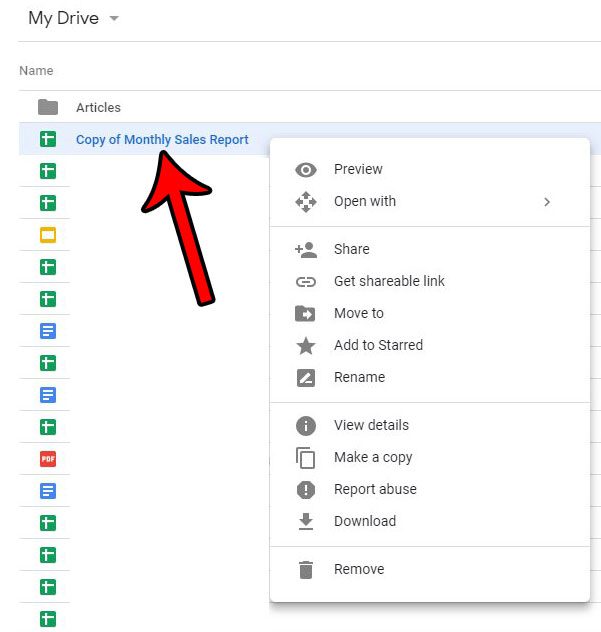Viewport: 601px width, 632px height.
Task: Open the Articles folder
Action: point(98,107)
